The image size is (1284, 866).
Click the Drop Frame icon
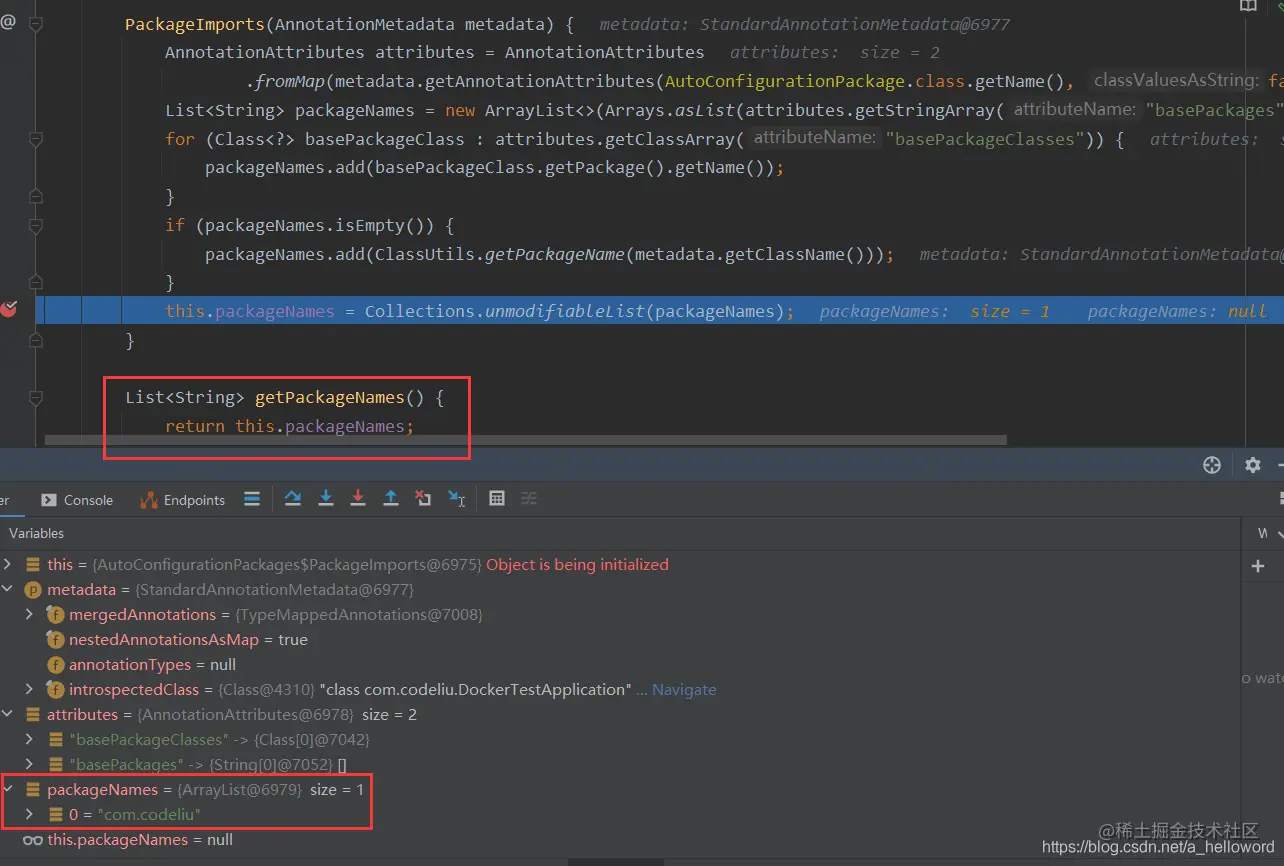[423, 498]
